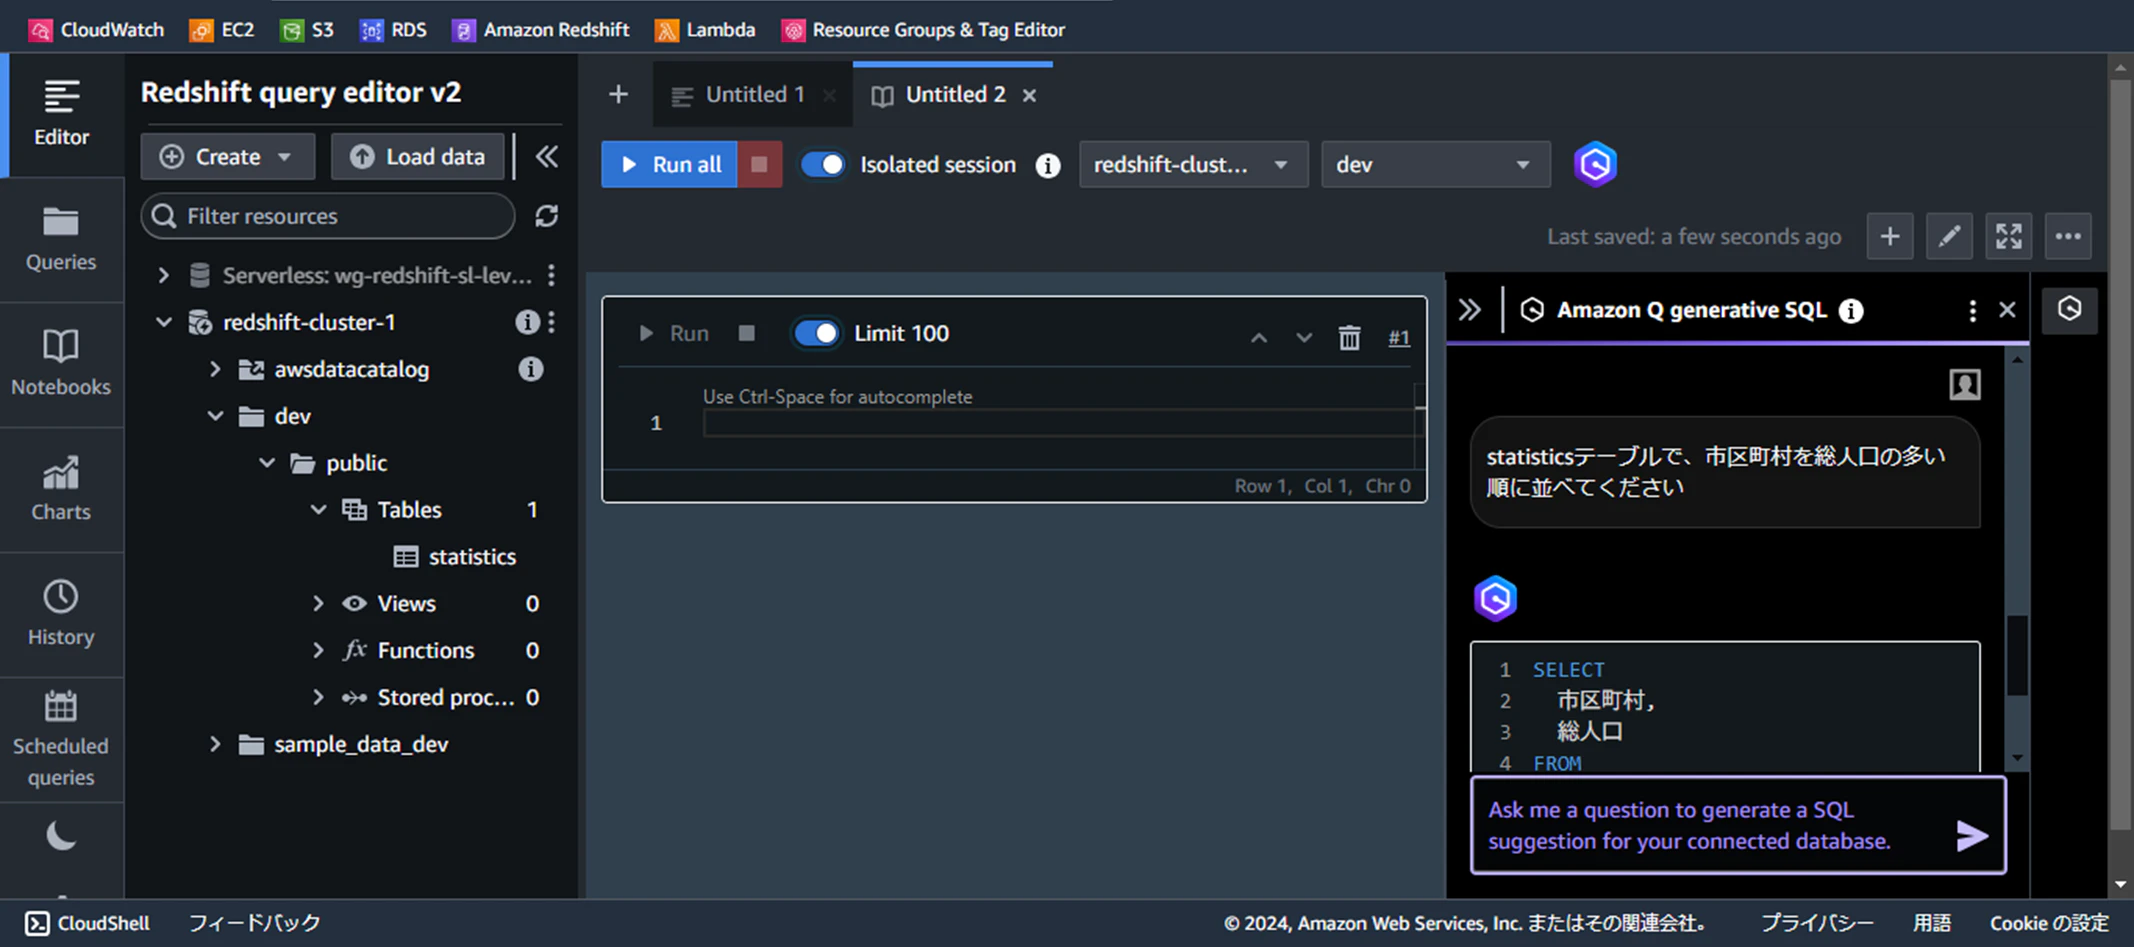
Task: Switch theme with the moon icon
Action: pyautogui.click(x=61, y=835)
